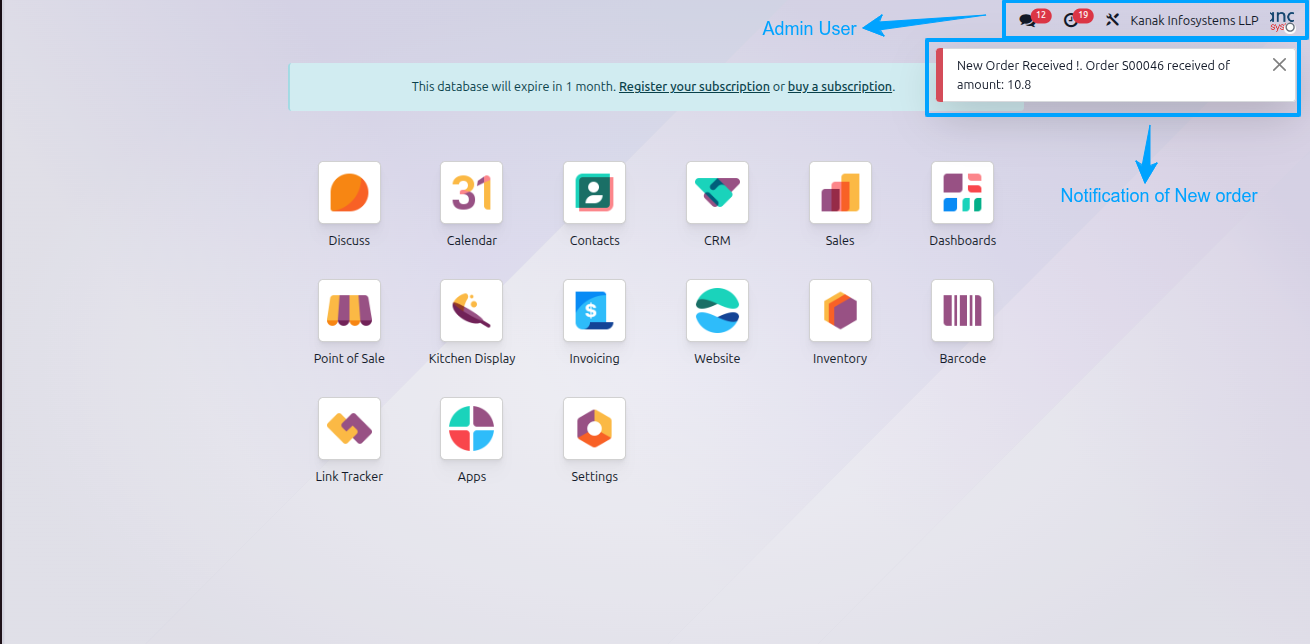Click the Kanak Infosystems LLP company name
Screen dimensions: 1310x644
tap(1194, 20)
